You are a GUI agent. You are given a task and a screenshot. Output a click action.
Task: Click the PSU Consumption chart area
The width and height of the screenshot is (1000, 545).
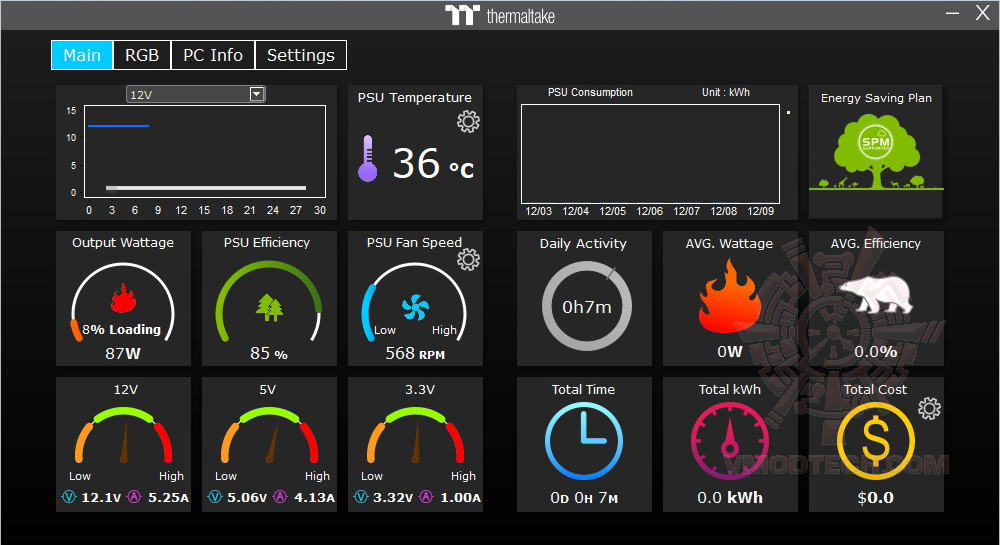click(x=651, y=154)
